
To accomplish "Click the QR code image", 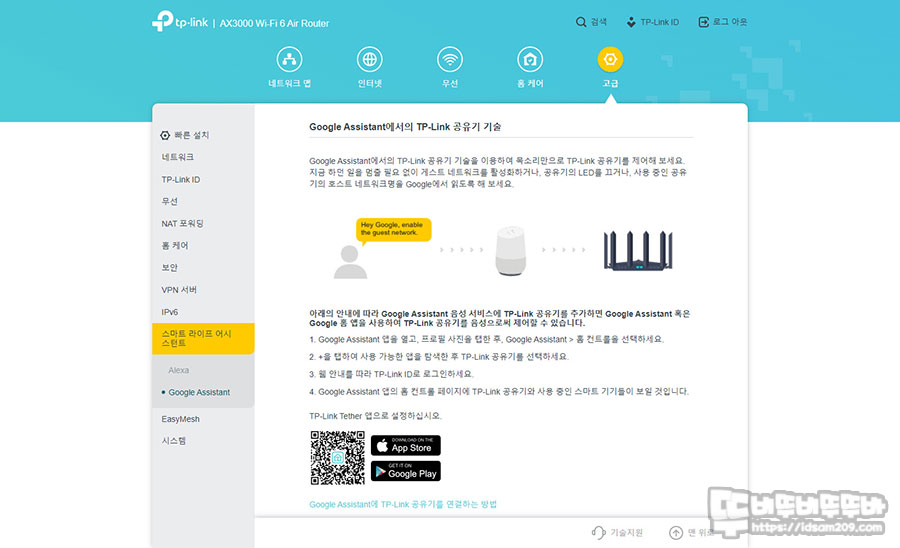I will coord(338,457).
